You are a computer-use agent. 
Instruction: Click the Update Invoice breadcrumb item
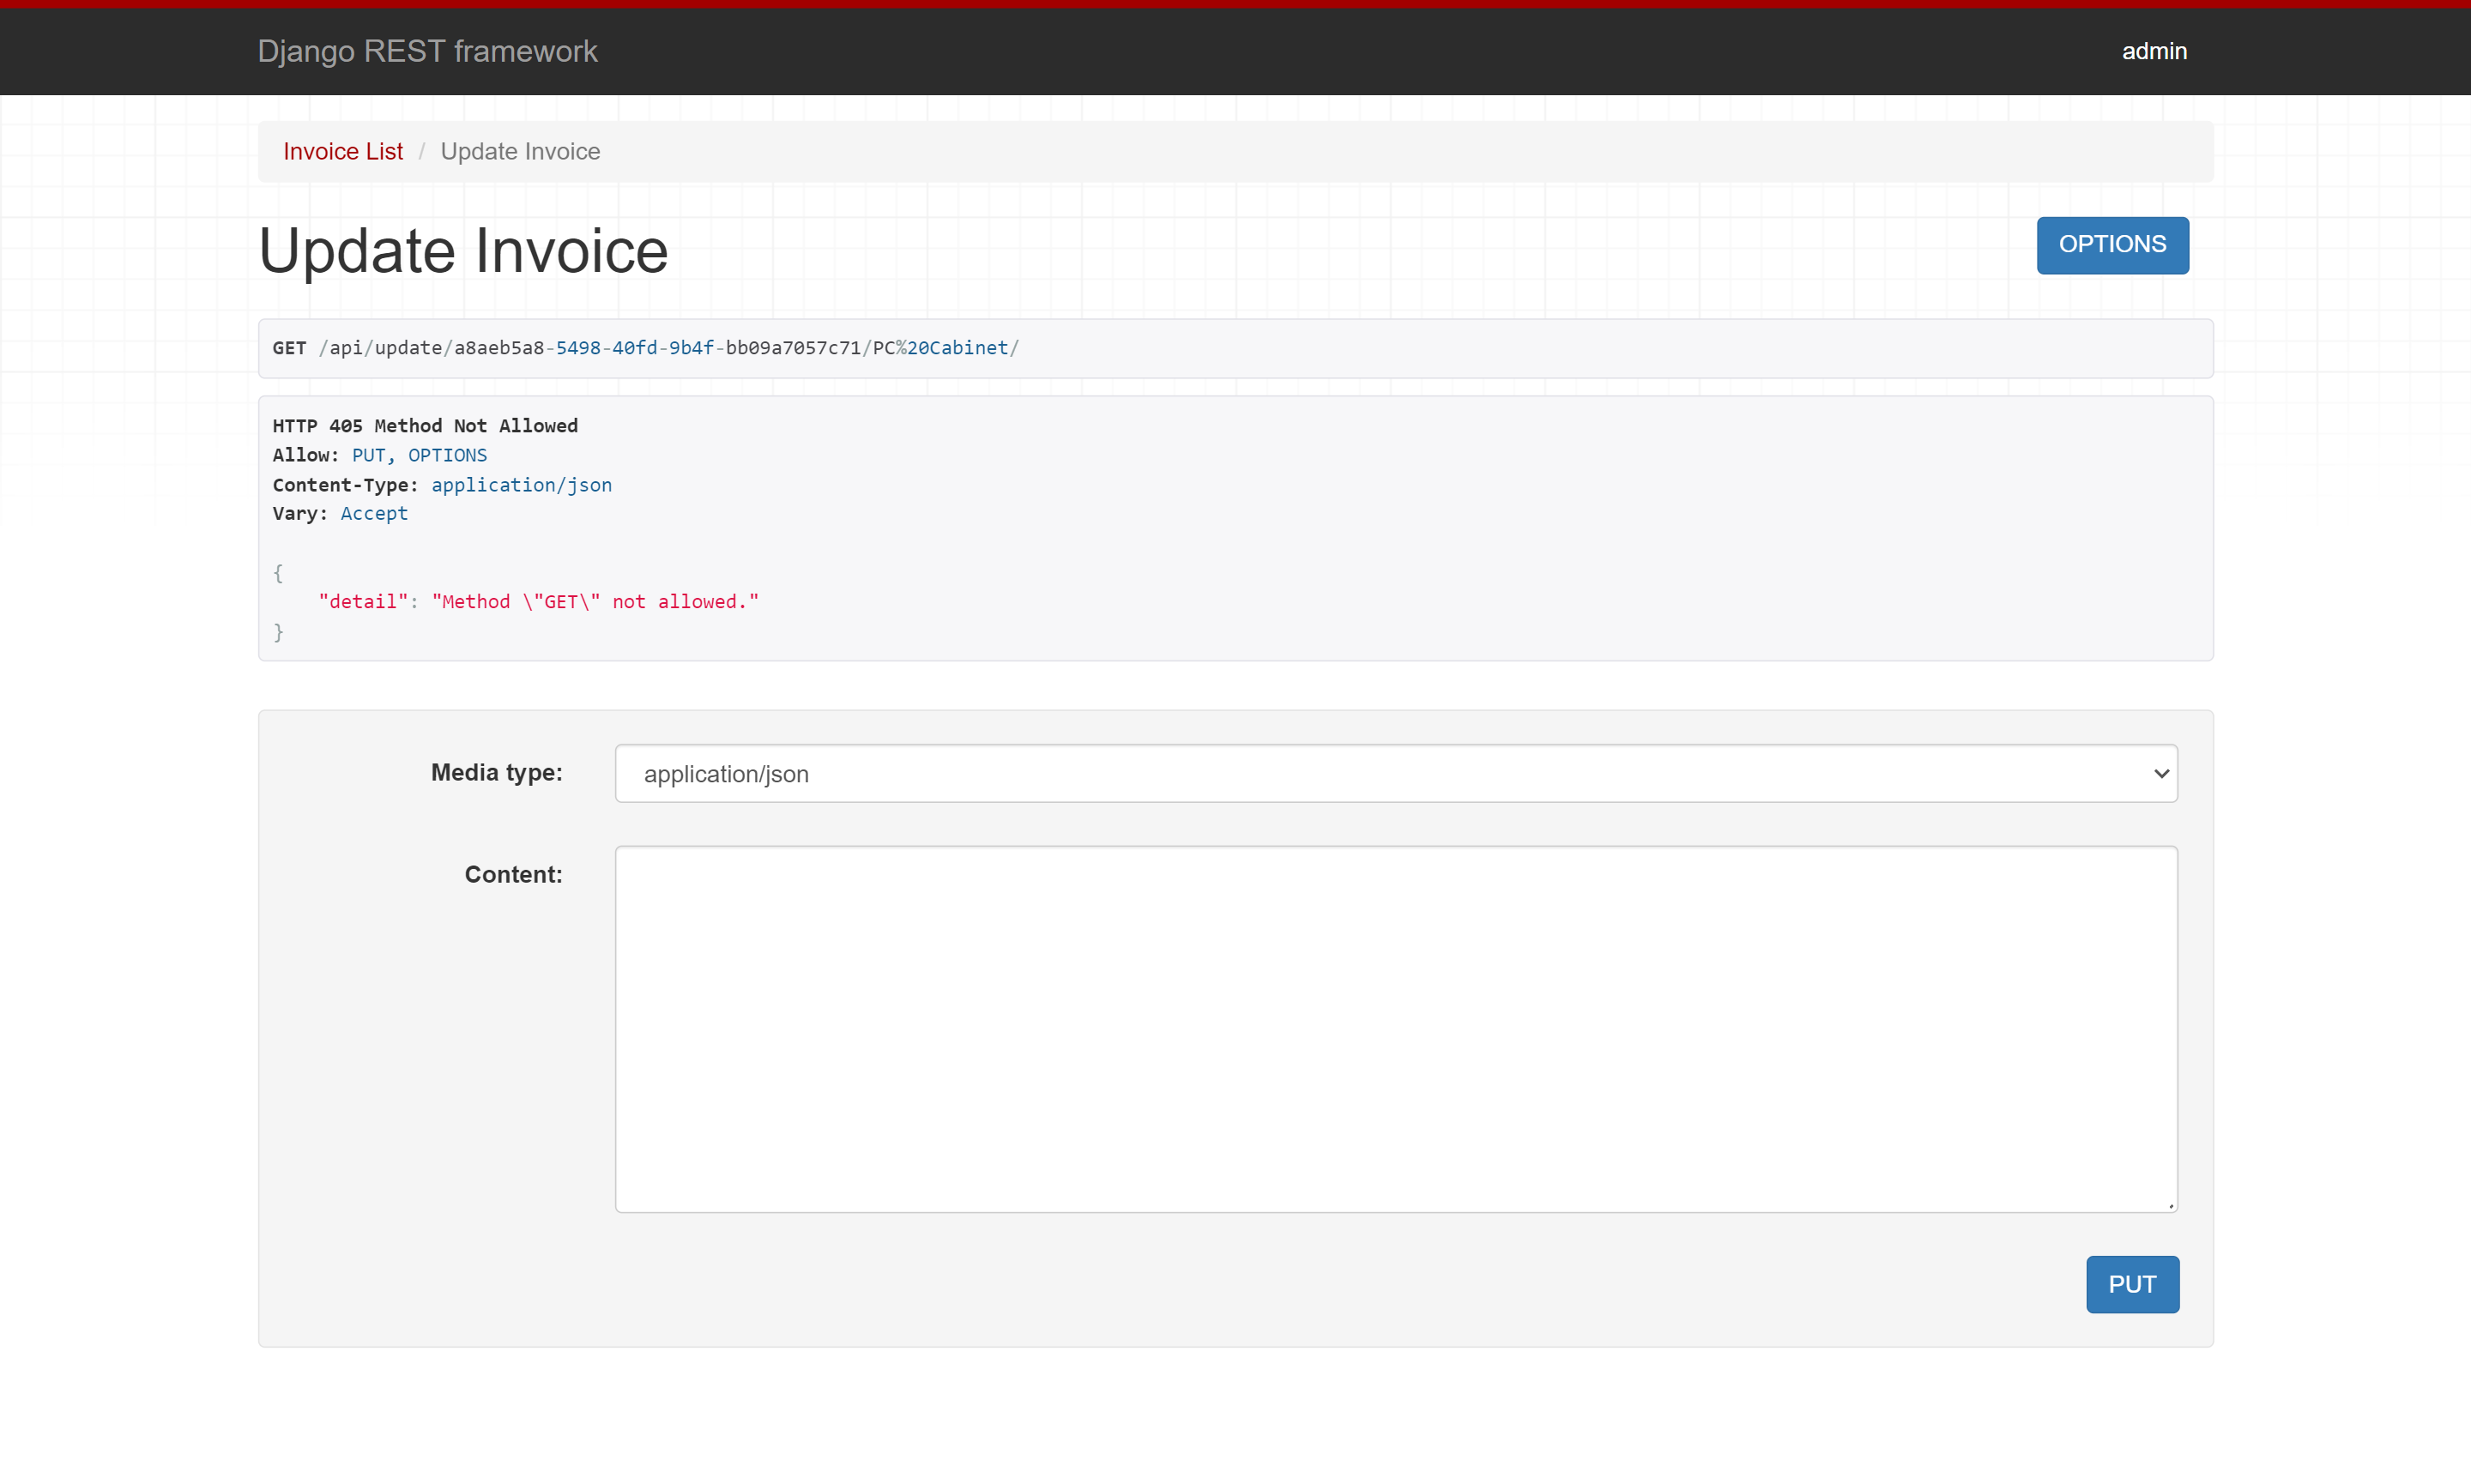[x=519, y=151]
